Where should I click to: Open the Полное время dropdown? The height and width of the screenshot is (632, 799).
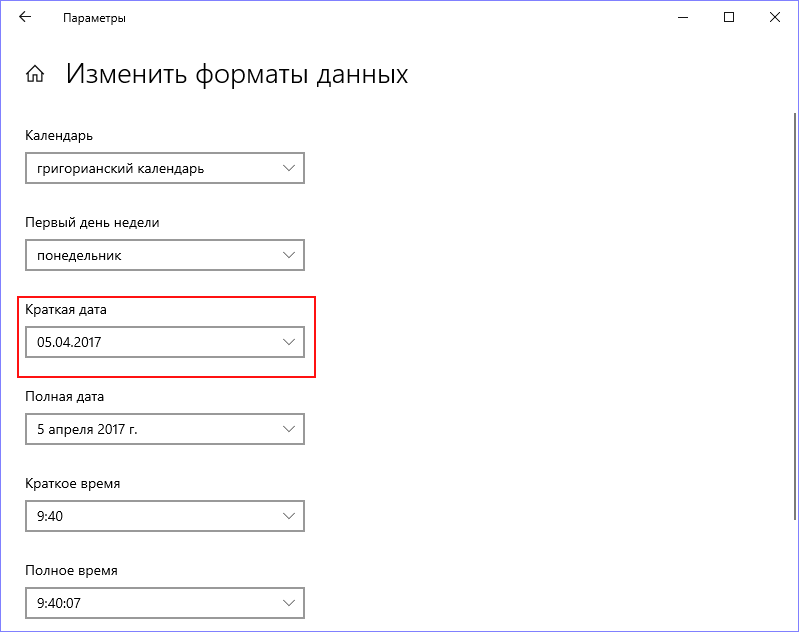pyautogui.click(x=165, y=603)
